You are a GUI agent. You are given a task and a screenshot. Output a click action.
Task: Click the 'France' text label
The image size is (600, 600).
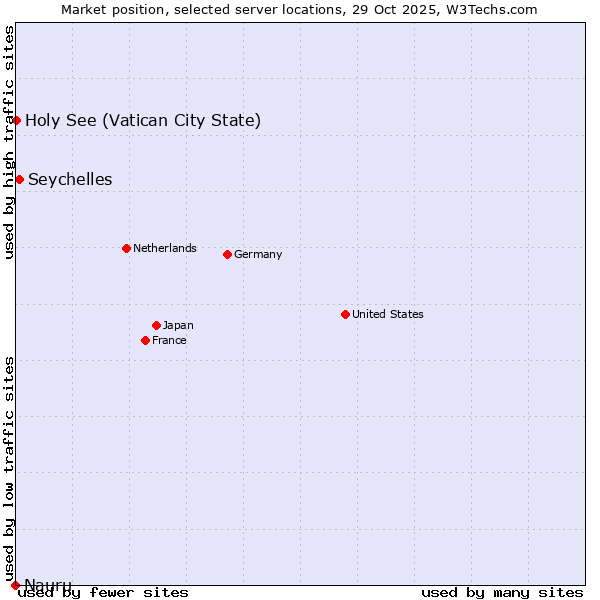click(169, 340)
